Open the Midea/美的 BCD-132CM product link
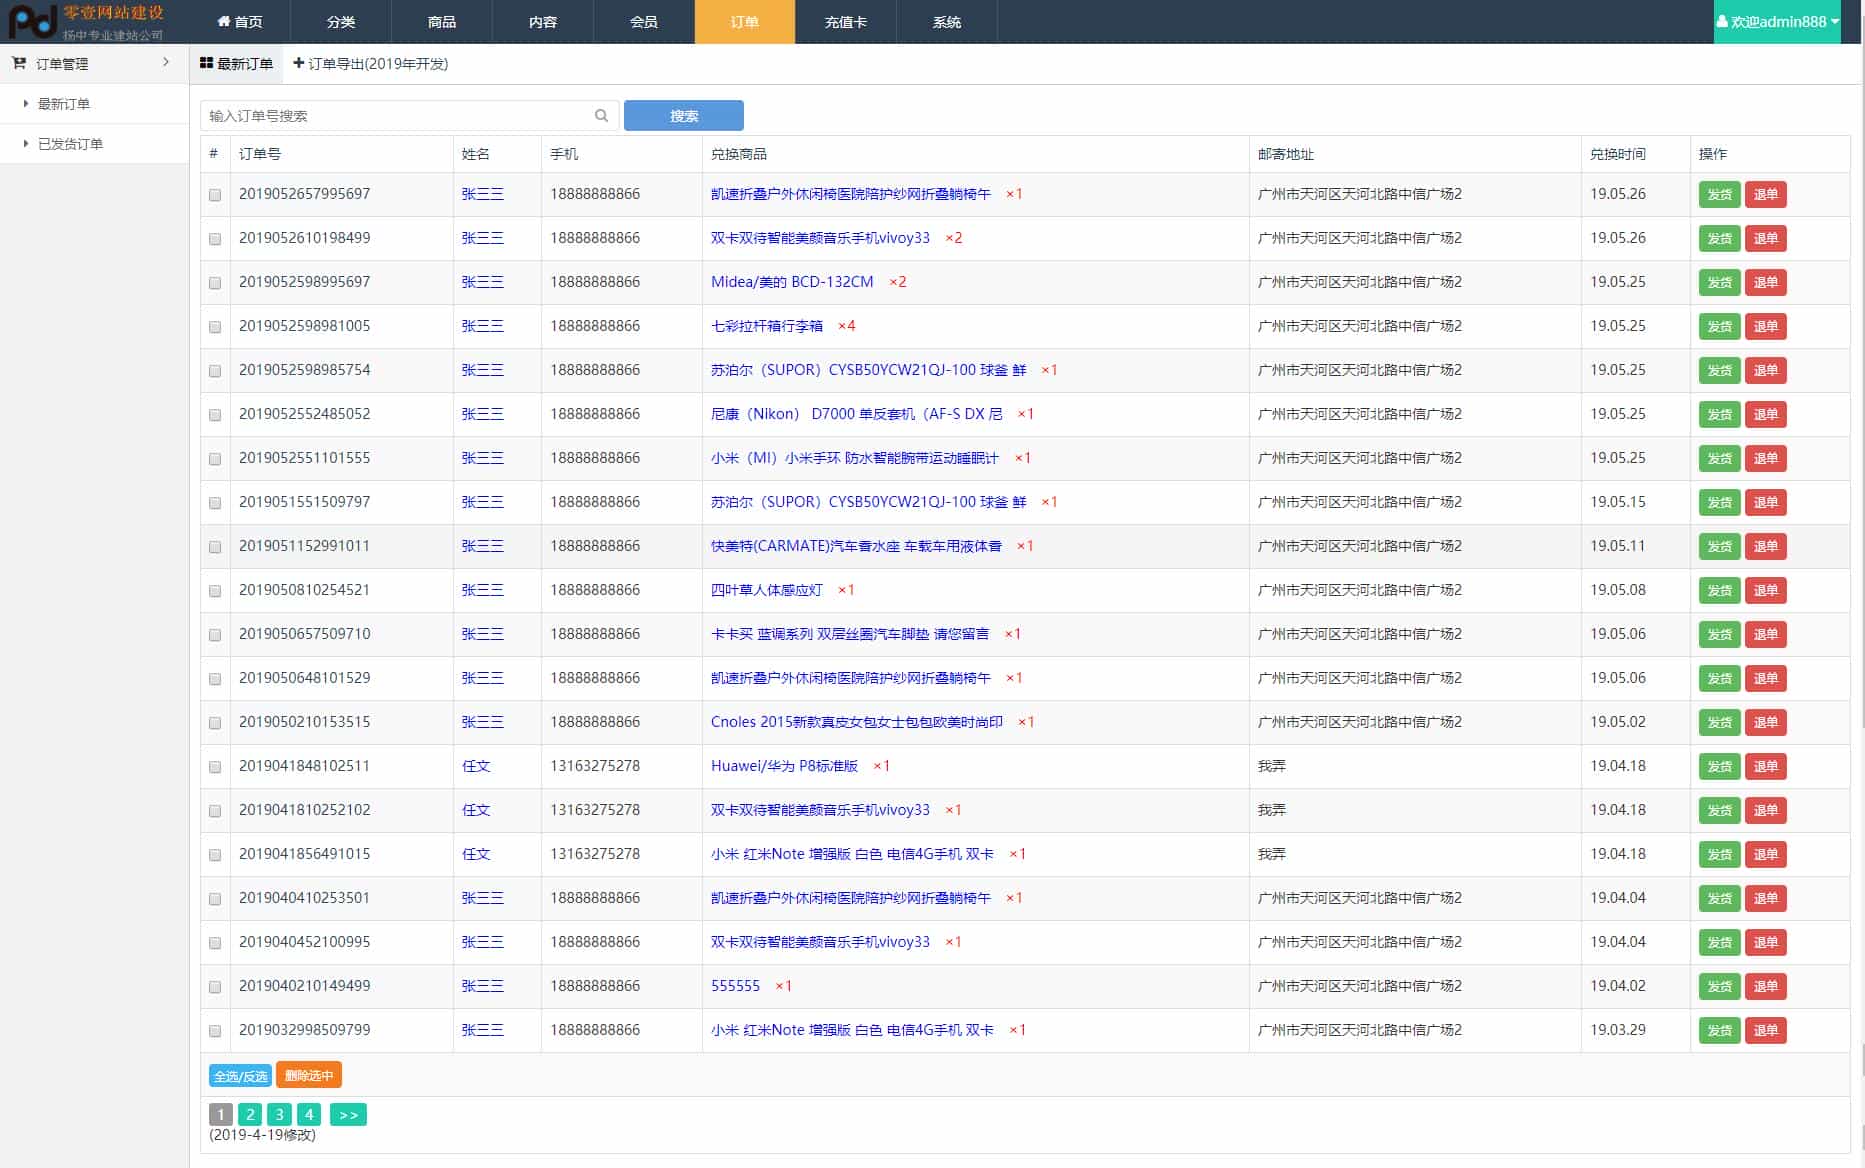The width and height of the screenshot is (1865, 1168). click(792, 282)
